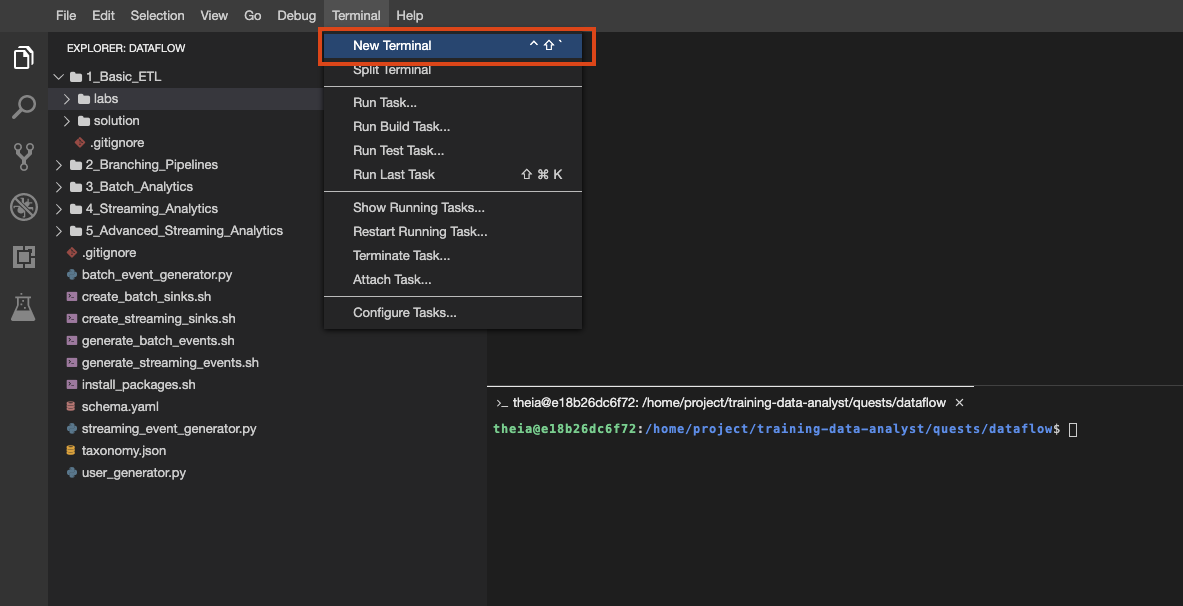The image size is (1183, 606).
Task: Open the Debug menu in menu bar
Action: (x=296, y=15)
